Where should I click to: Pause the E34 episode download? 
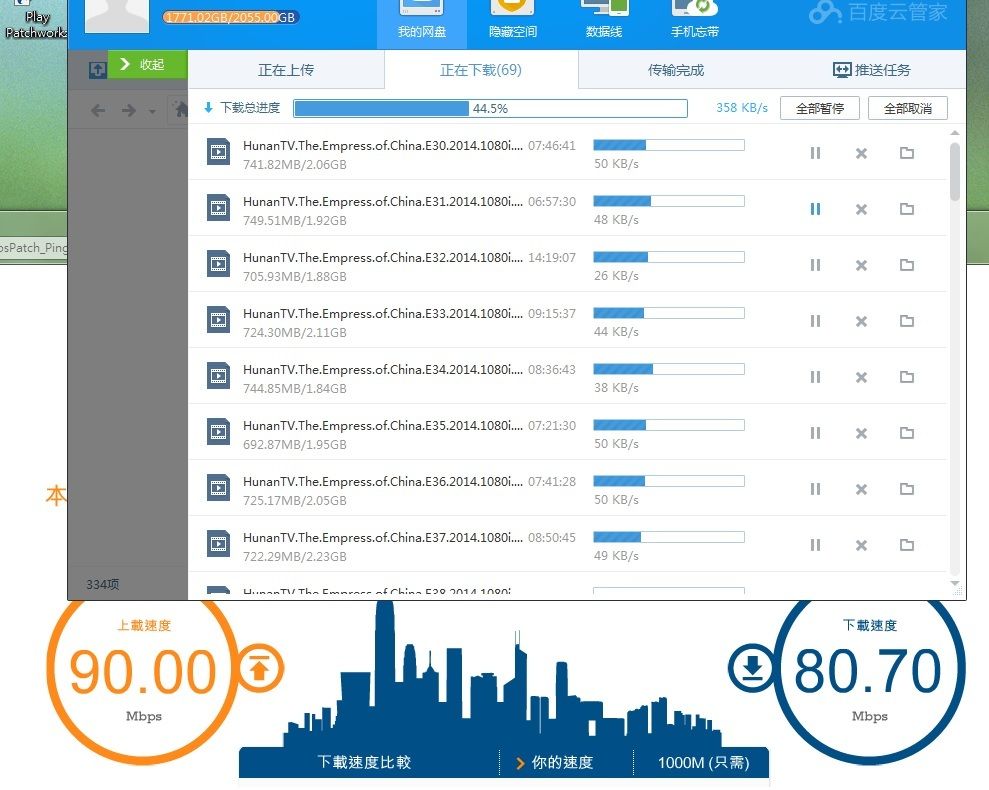815,377
